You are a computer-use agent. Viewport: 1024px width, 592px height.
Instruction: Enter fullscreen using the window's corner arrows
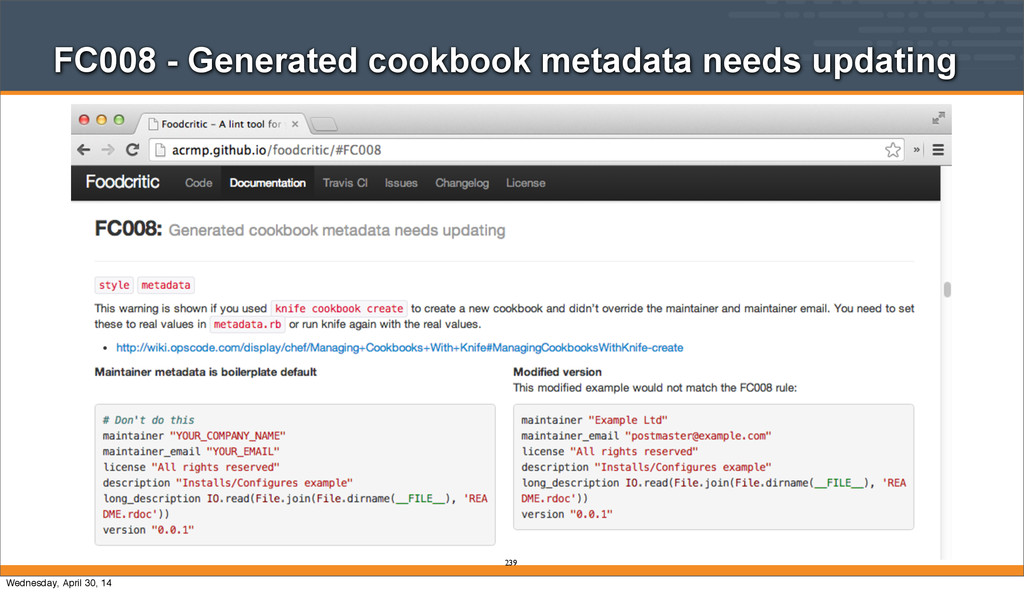click(x=937, y=119)
